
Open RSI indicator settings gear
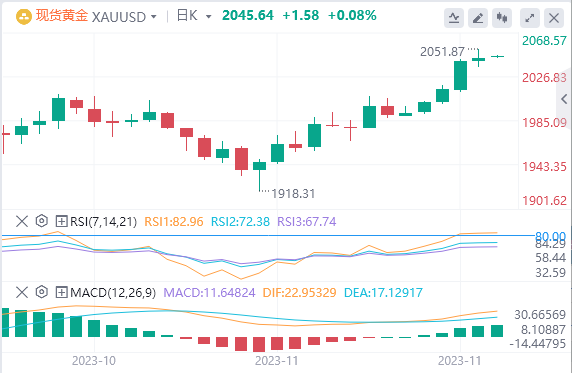click(42, 221)
